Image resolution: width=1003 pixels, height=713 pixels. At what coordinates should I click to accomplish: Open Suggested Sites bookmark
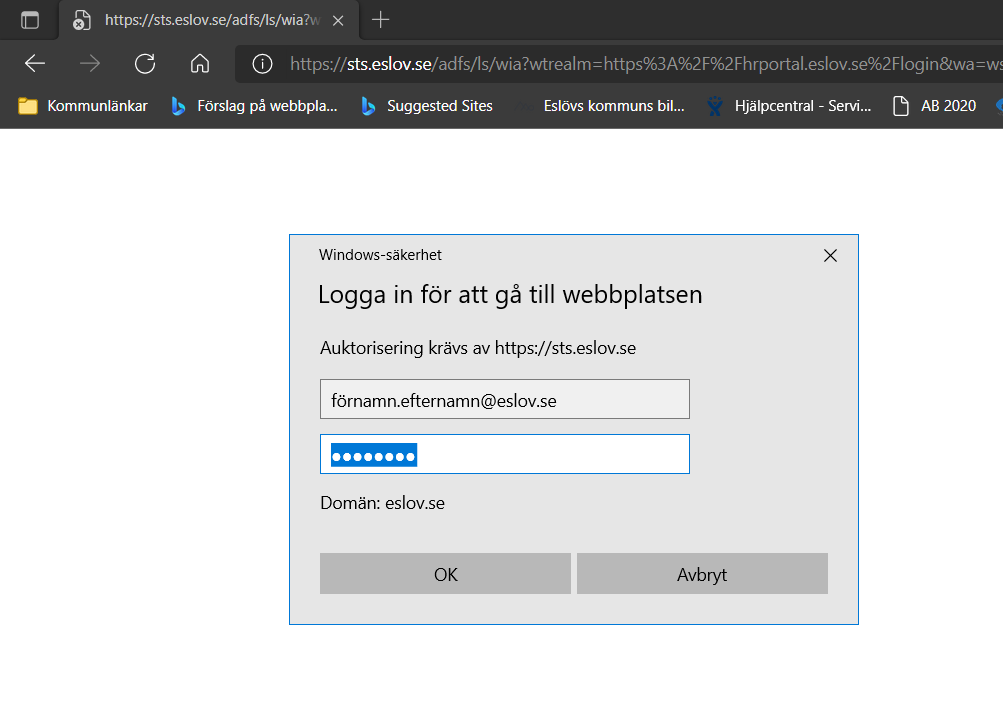427,106
